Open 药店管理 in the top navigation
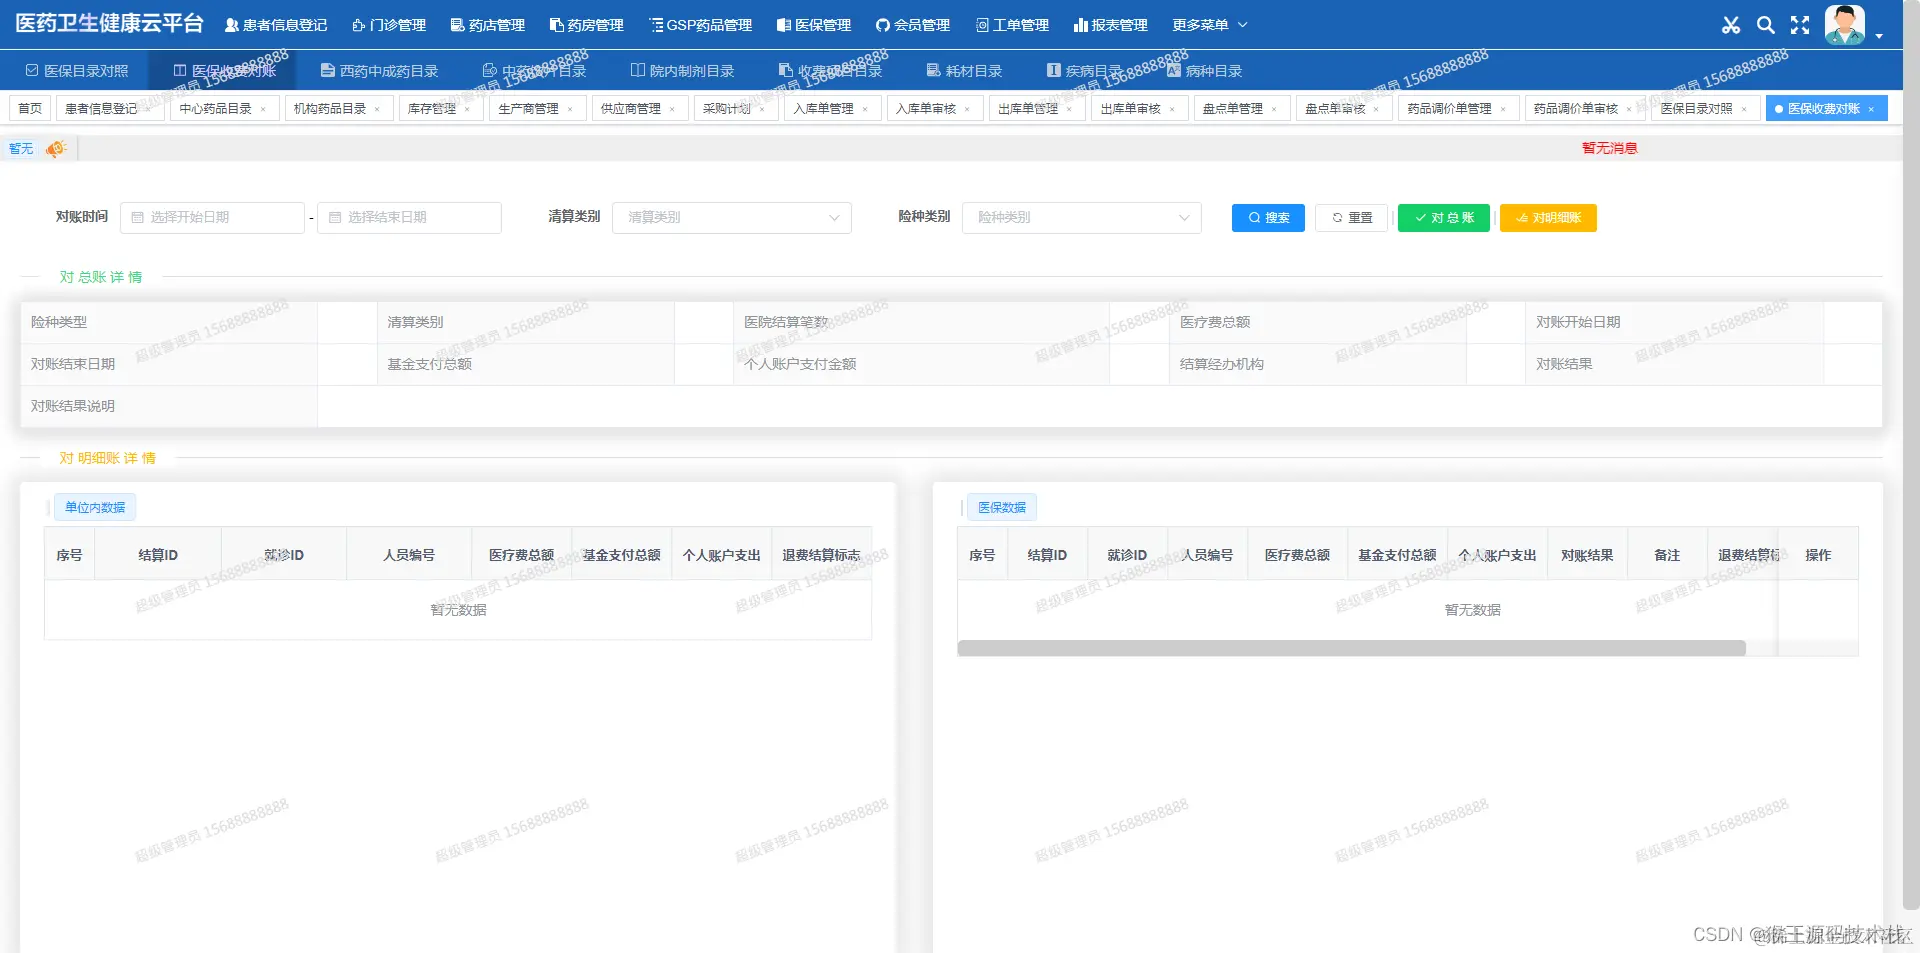This screenshot has height=953, width=1920. (x=487, y=25)
